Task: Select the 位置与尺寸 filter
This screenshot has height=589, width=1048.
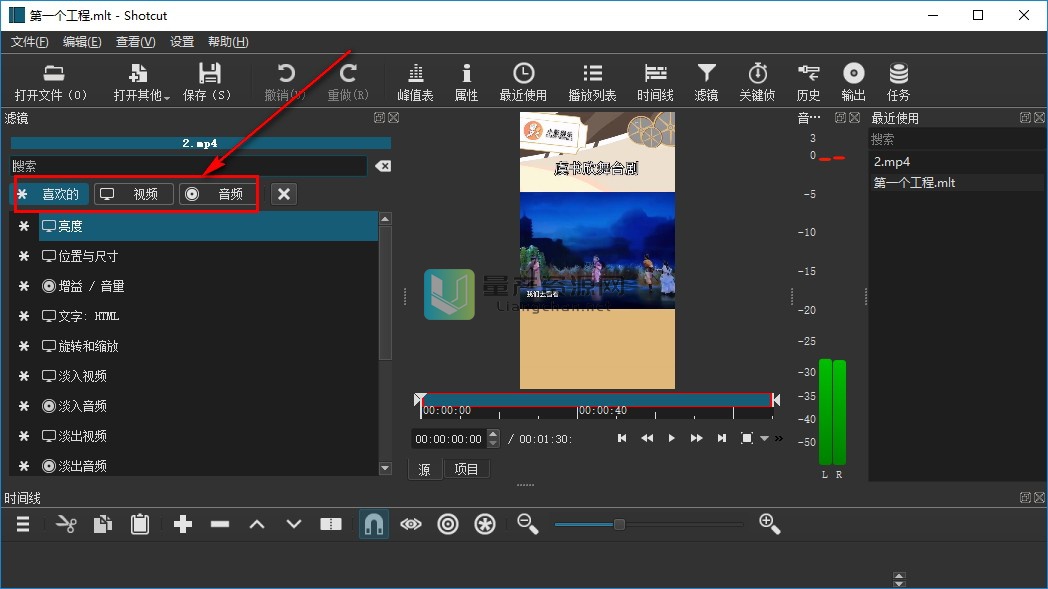Action: [208, 256]
